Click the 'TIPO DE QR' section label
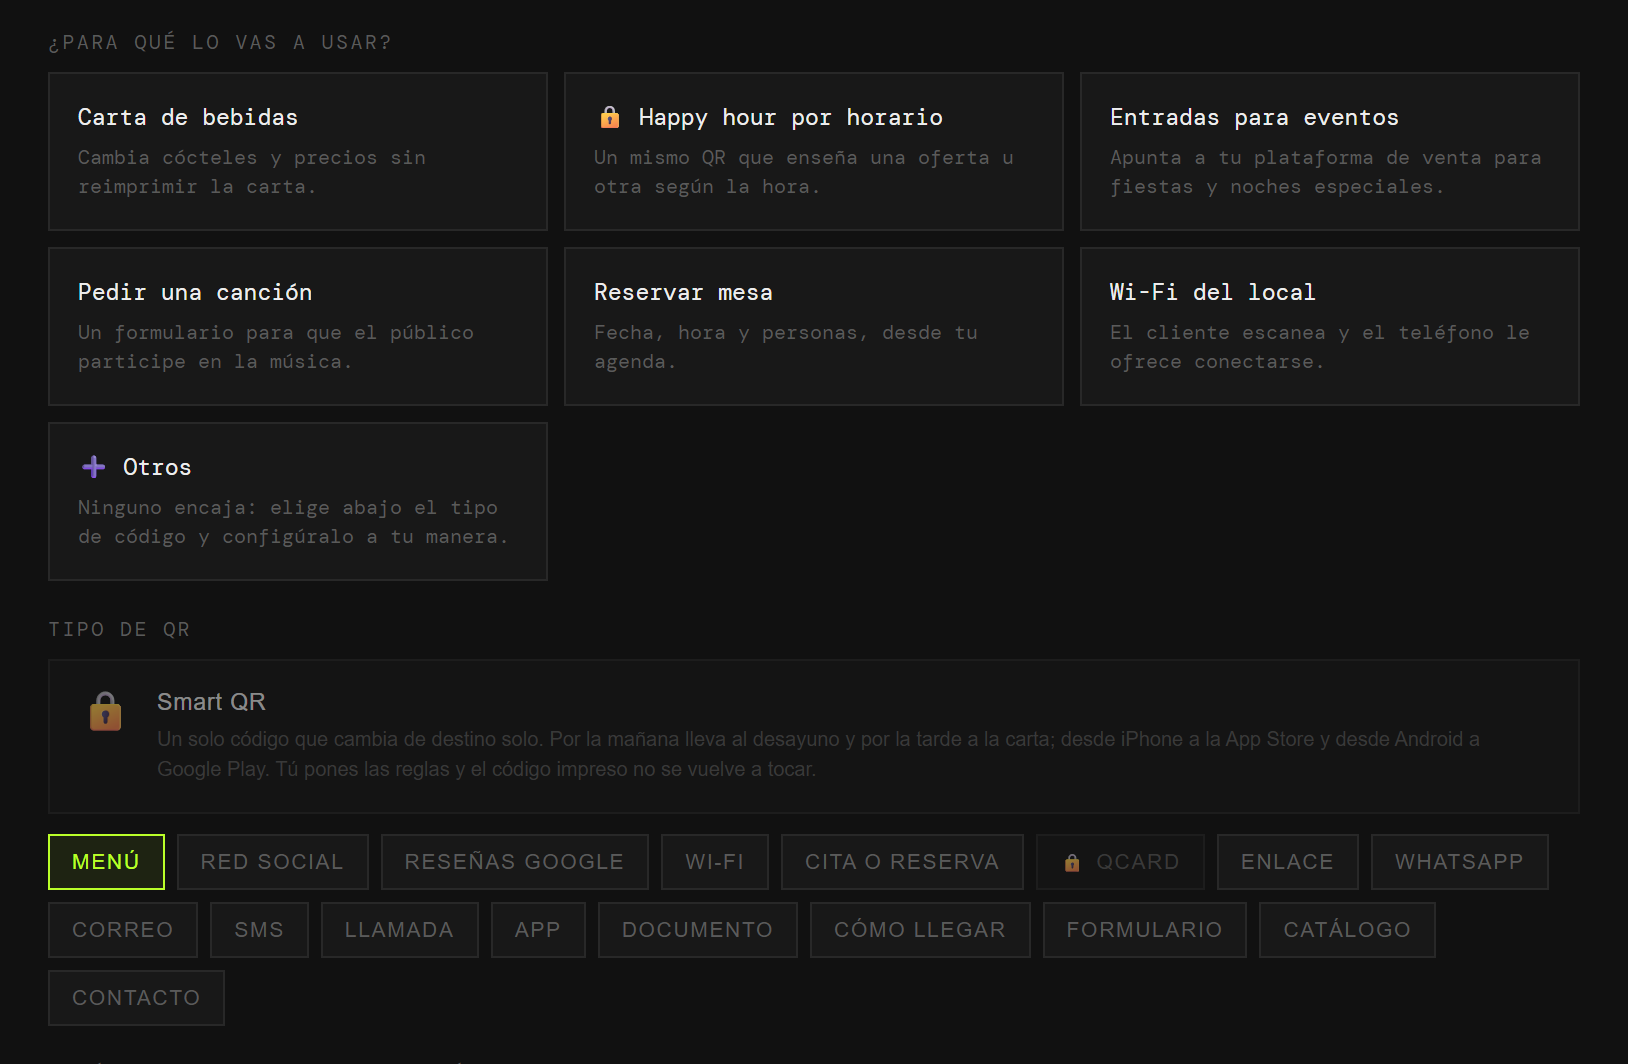Image resolution: width=1628 pixels, height=1064 pixels. tap(119, 629)
